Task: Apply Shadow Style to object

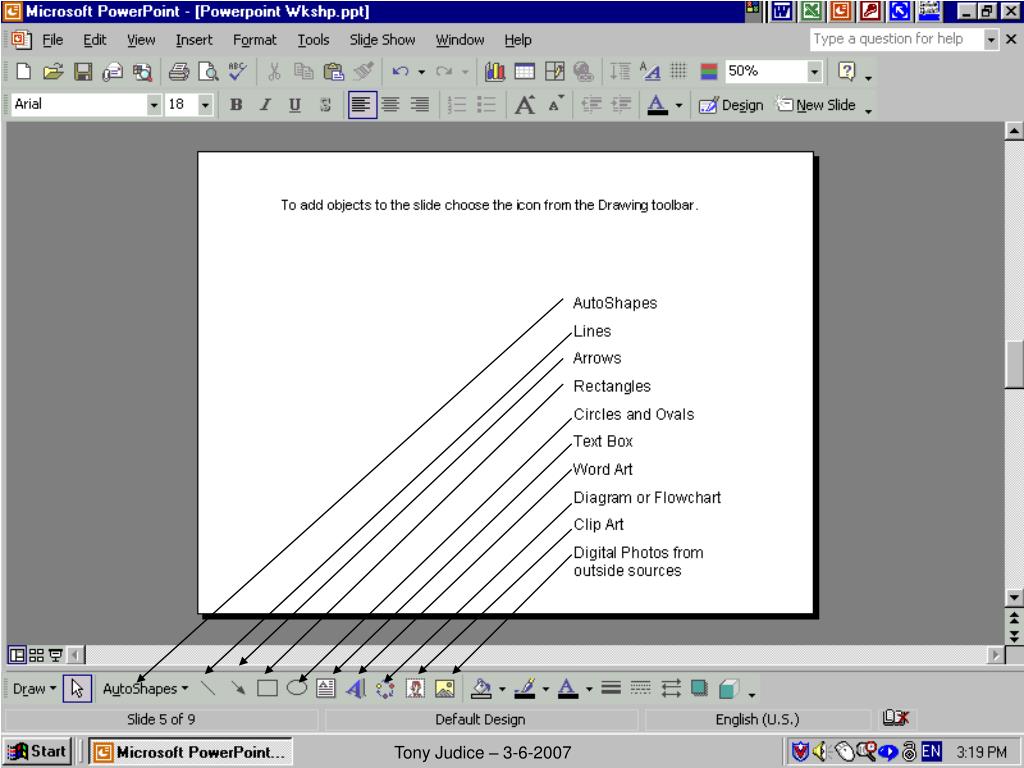Action: (700, 688)
